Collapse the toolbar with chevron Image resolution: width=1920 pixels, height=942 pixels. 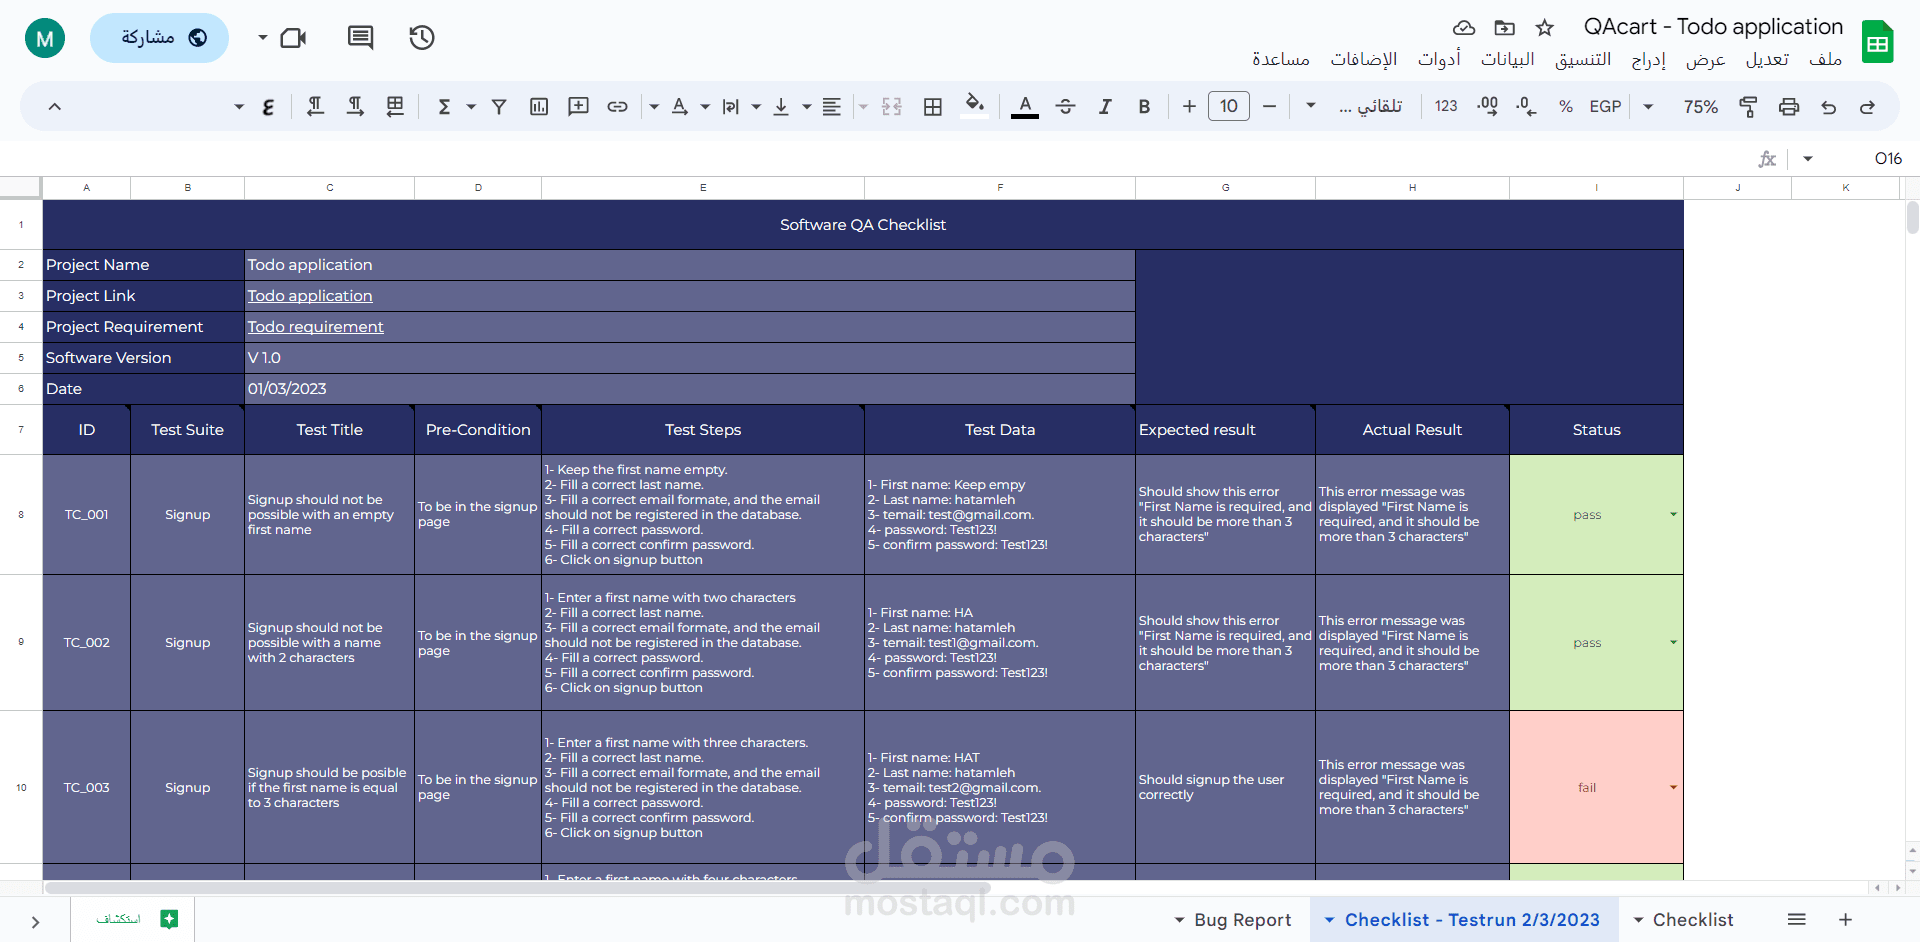55,107
